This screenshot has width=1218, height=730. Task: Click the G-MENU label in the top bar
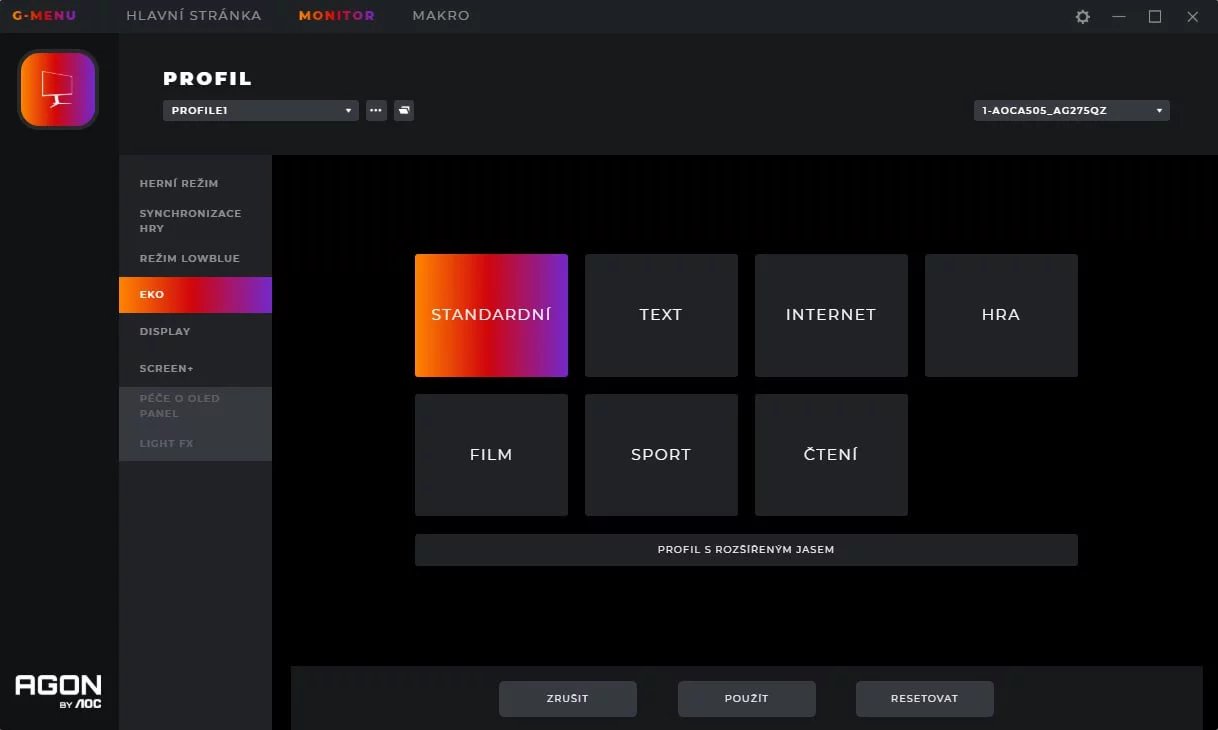pyautogui.click(x=43, y=15)
